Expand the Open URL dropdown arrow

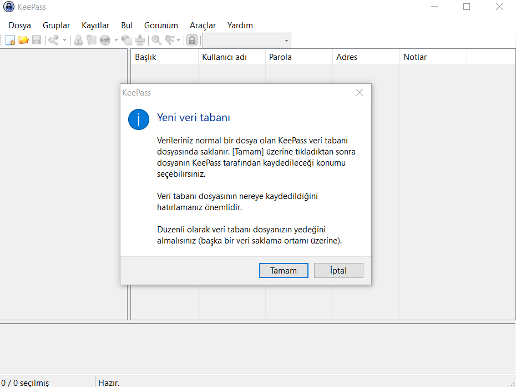(x=116, y=40)
